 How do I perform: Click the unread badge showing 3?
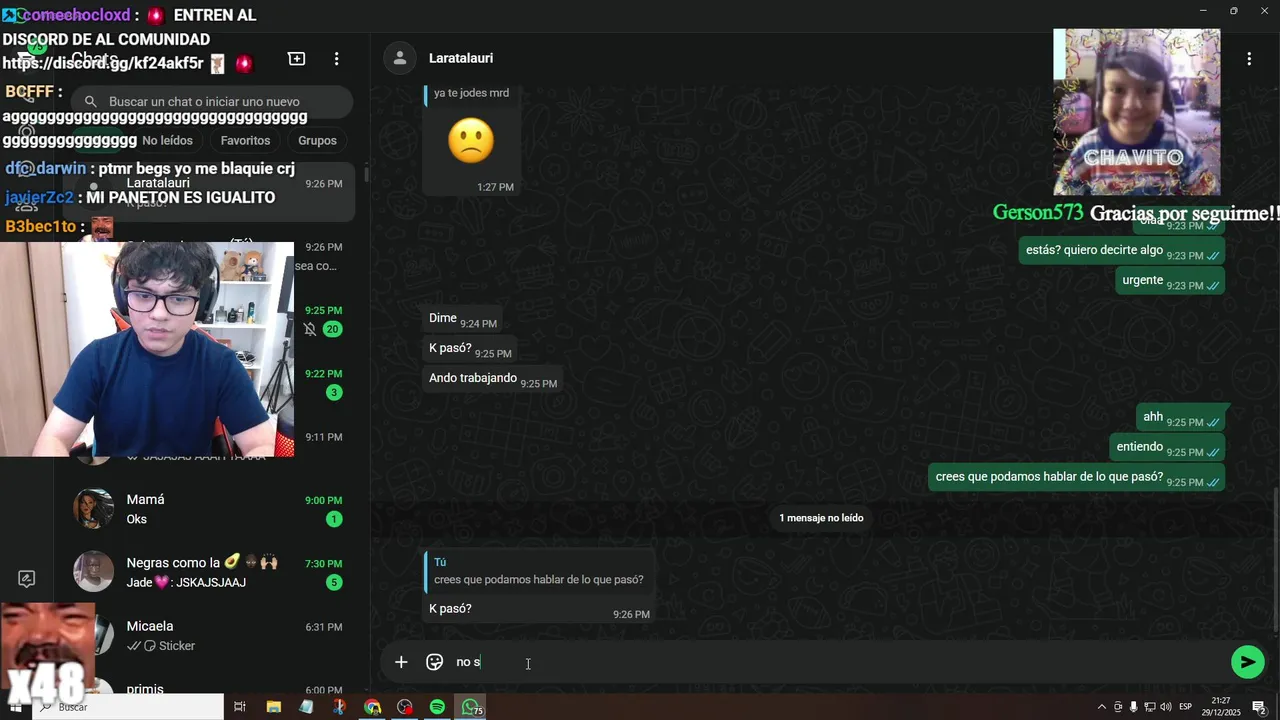click(x=334, y=392)
